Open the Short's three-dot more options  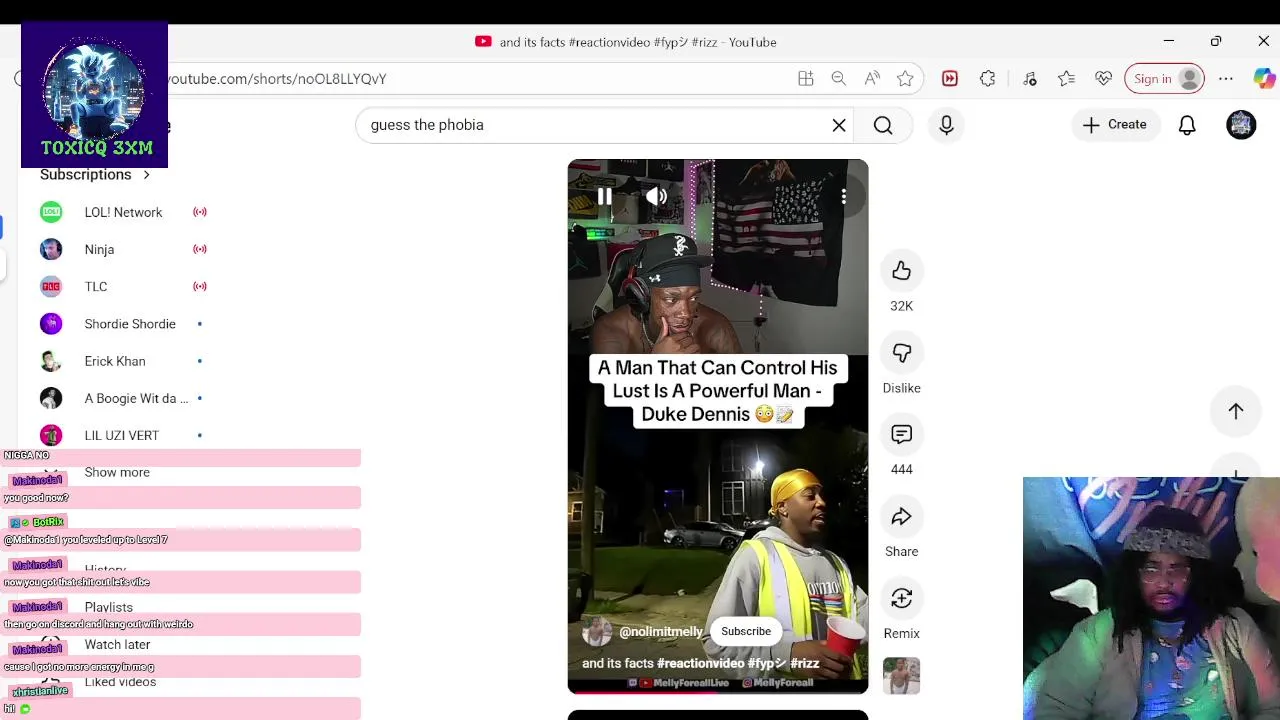pos(844,197)
